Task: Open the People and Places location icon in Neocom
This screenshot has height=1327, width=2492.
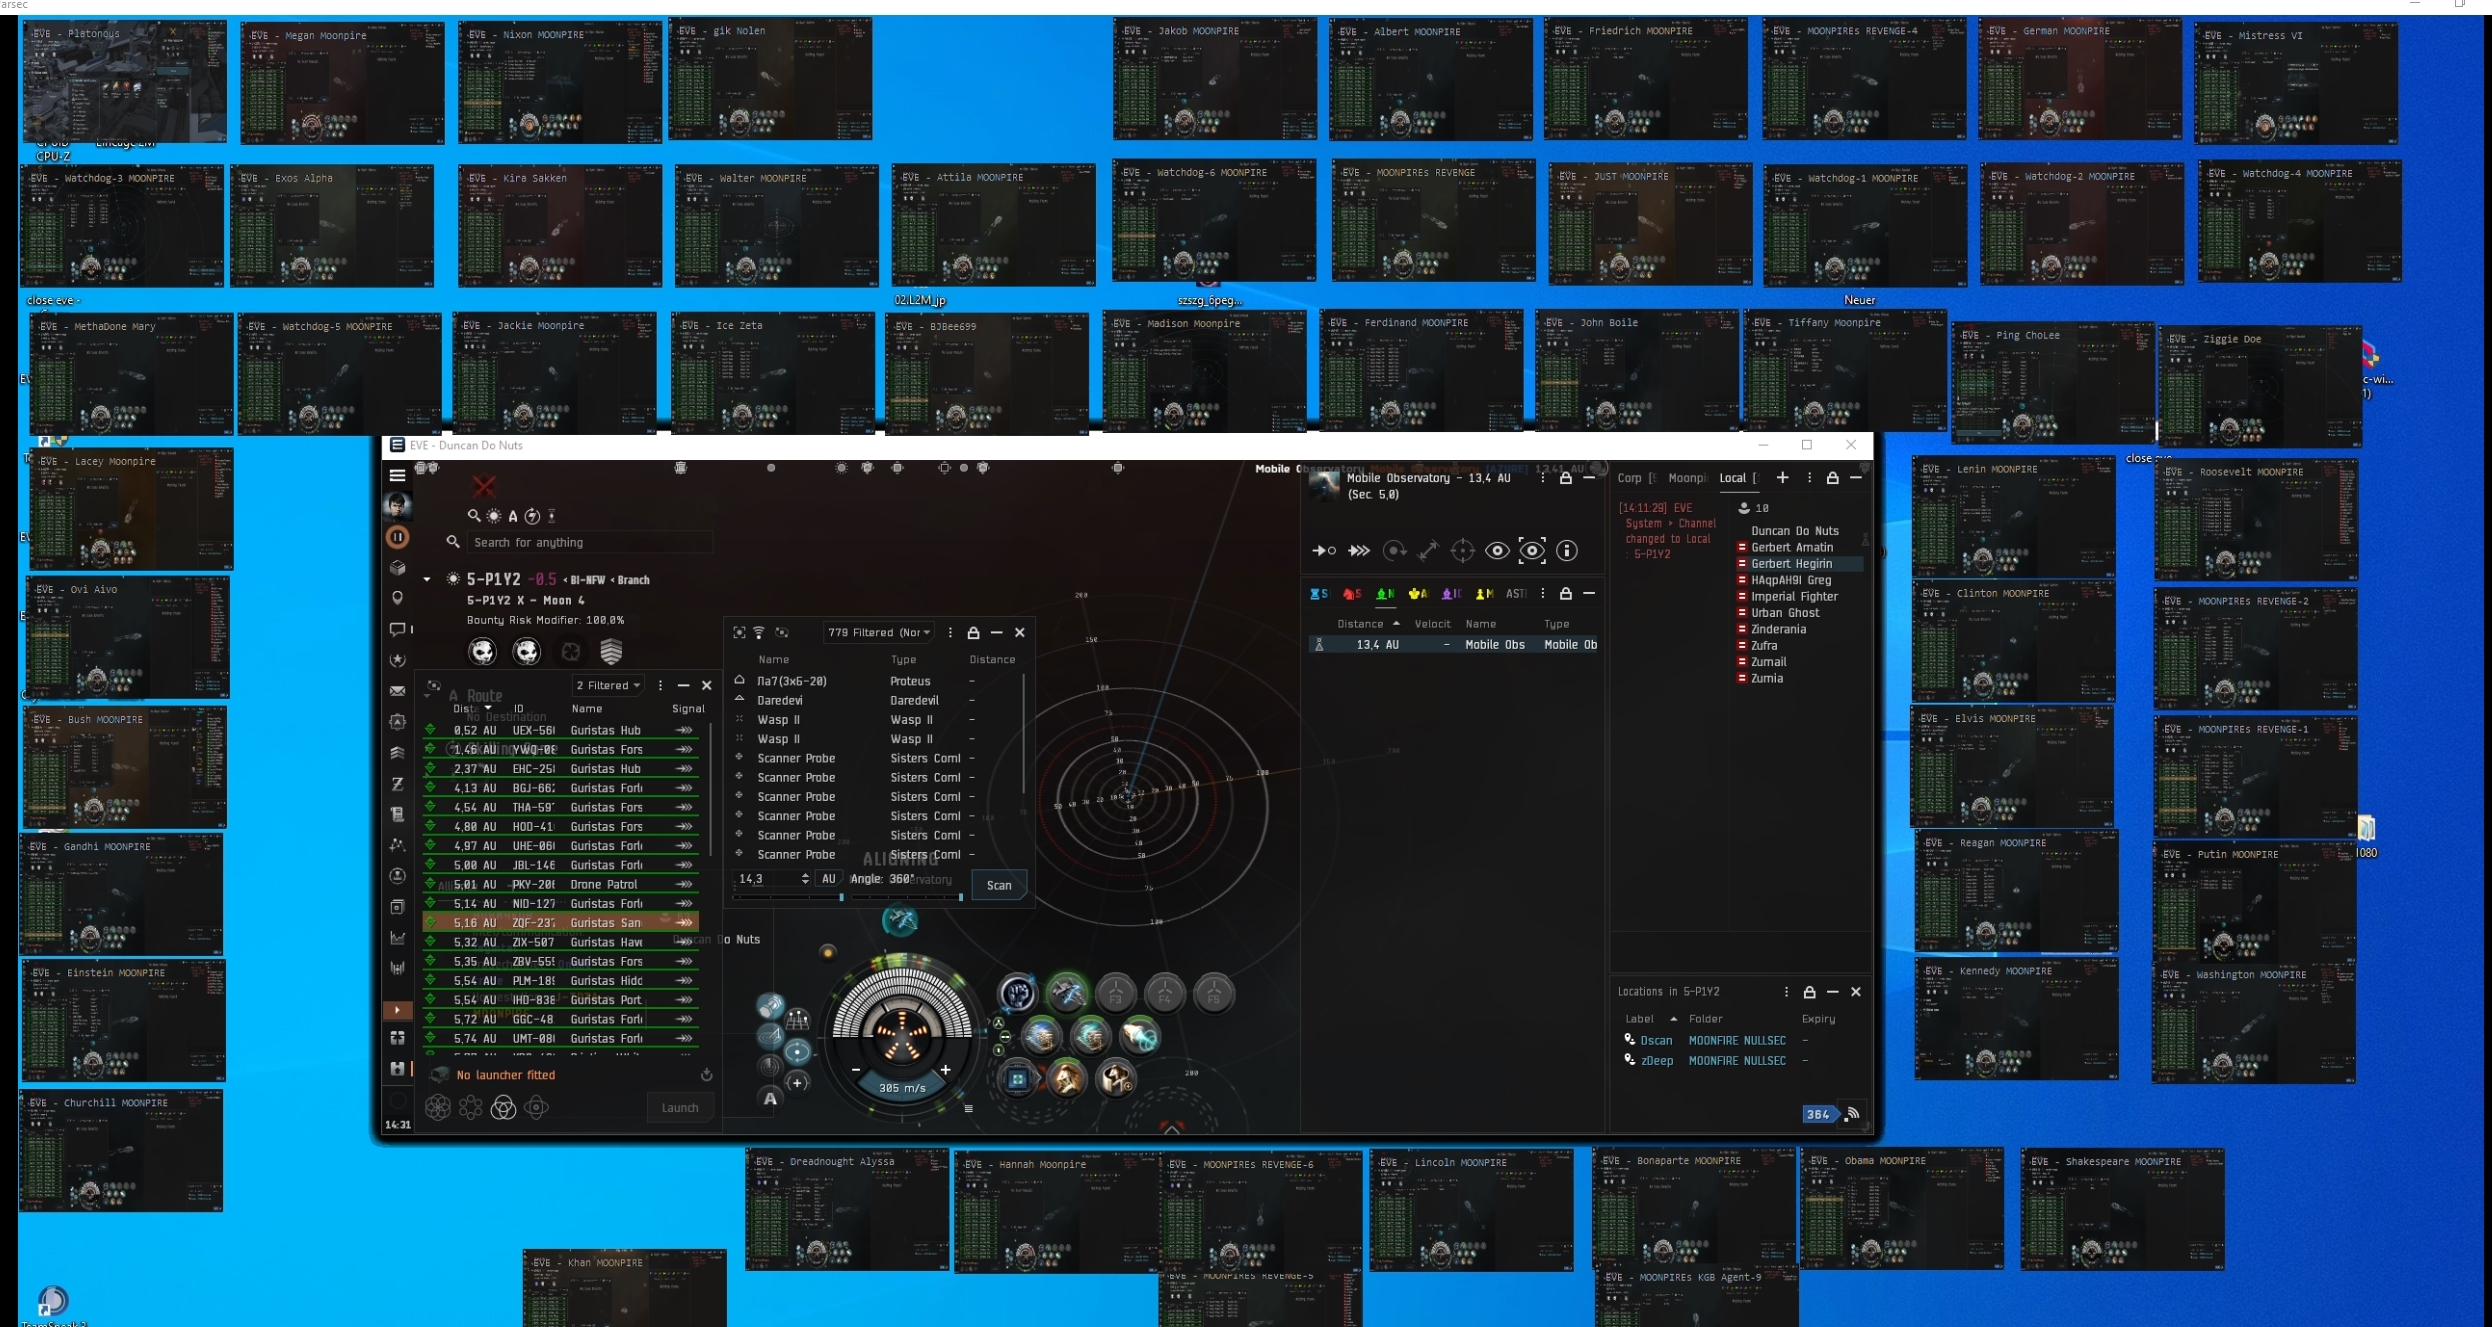Action: tap(398, 597)
